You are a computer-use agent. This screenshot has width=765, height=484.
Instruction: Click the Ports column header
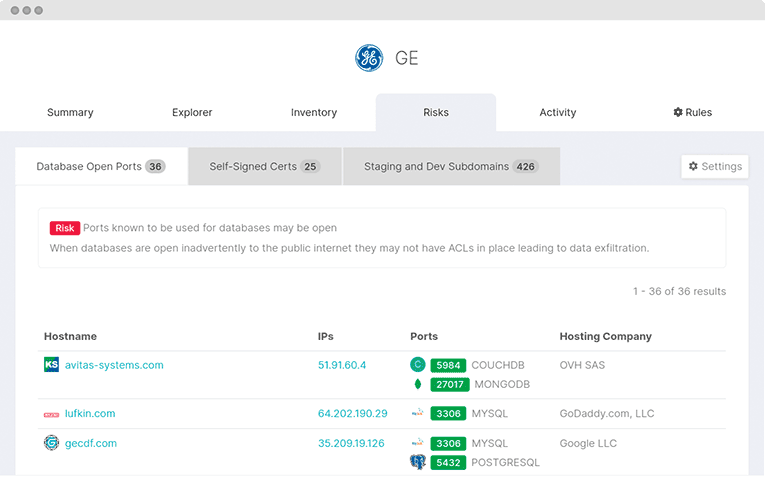424,336
